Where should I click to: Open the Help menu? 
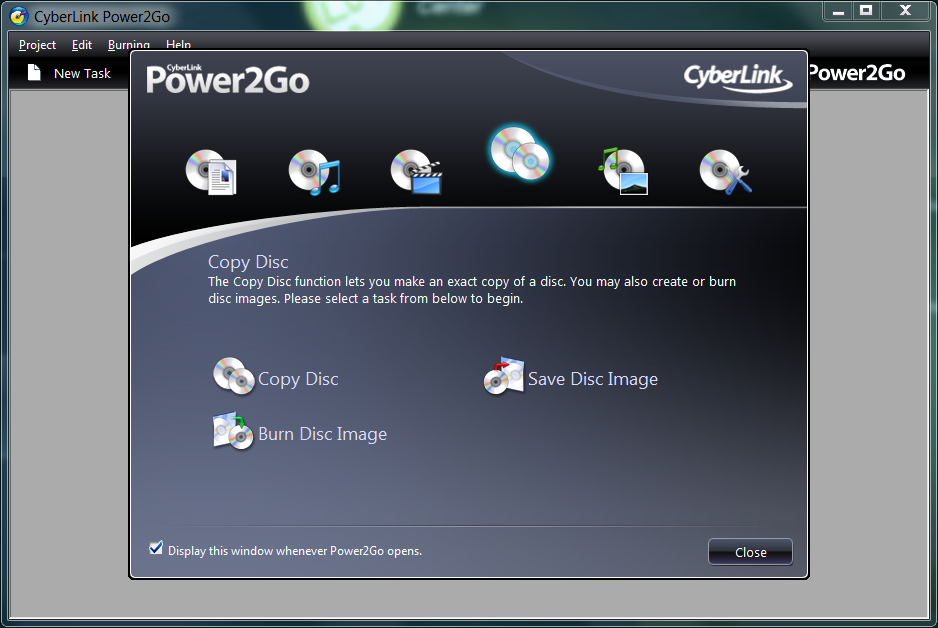178,45
